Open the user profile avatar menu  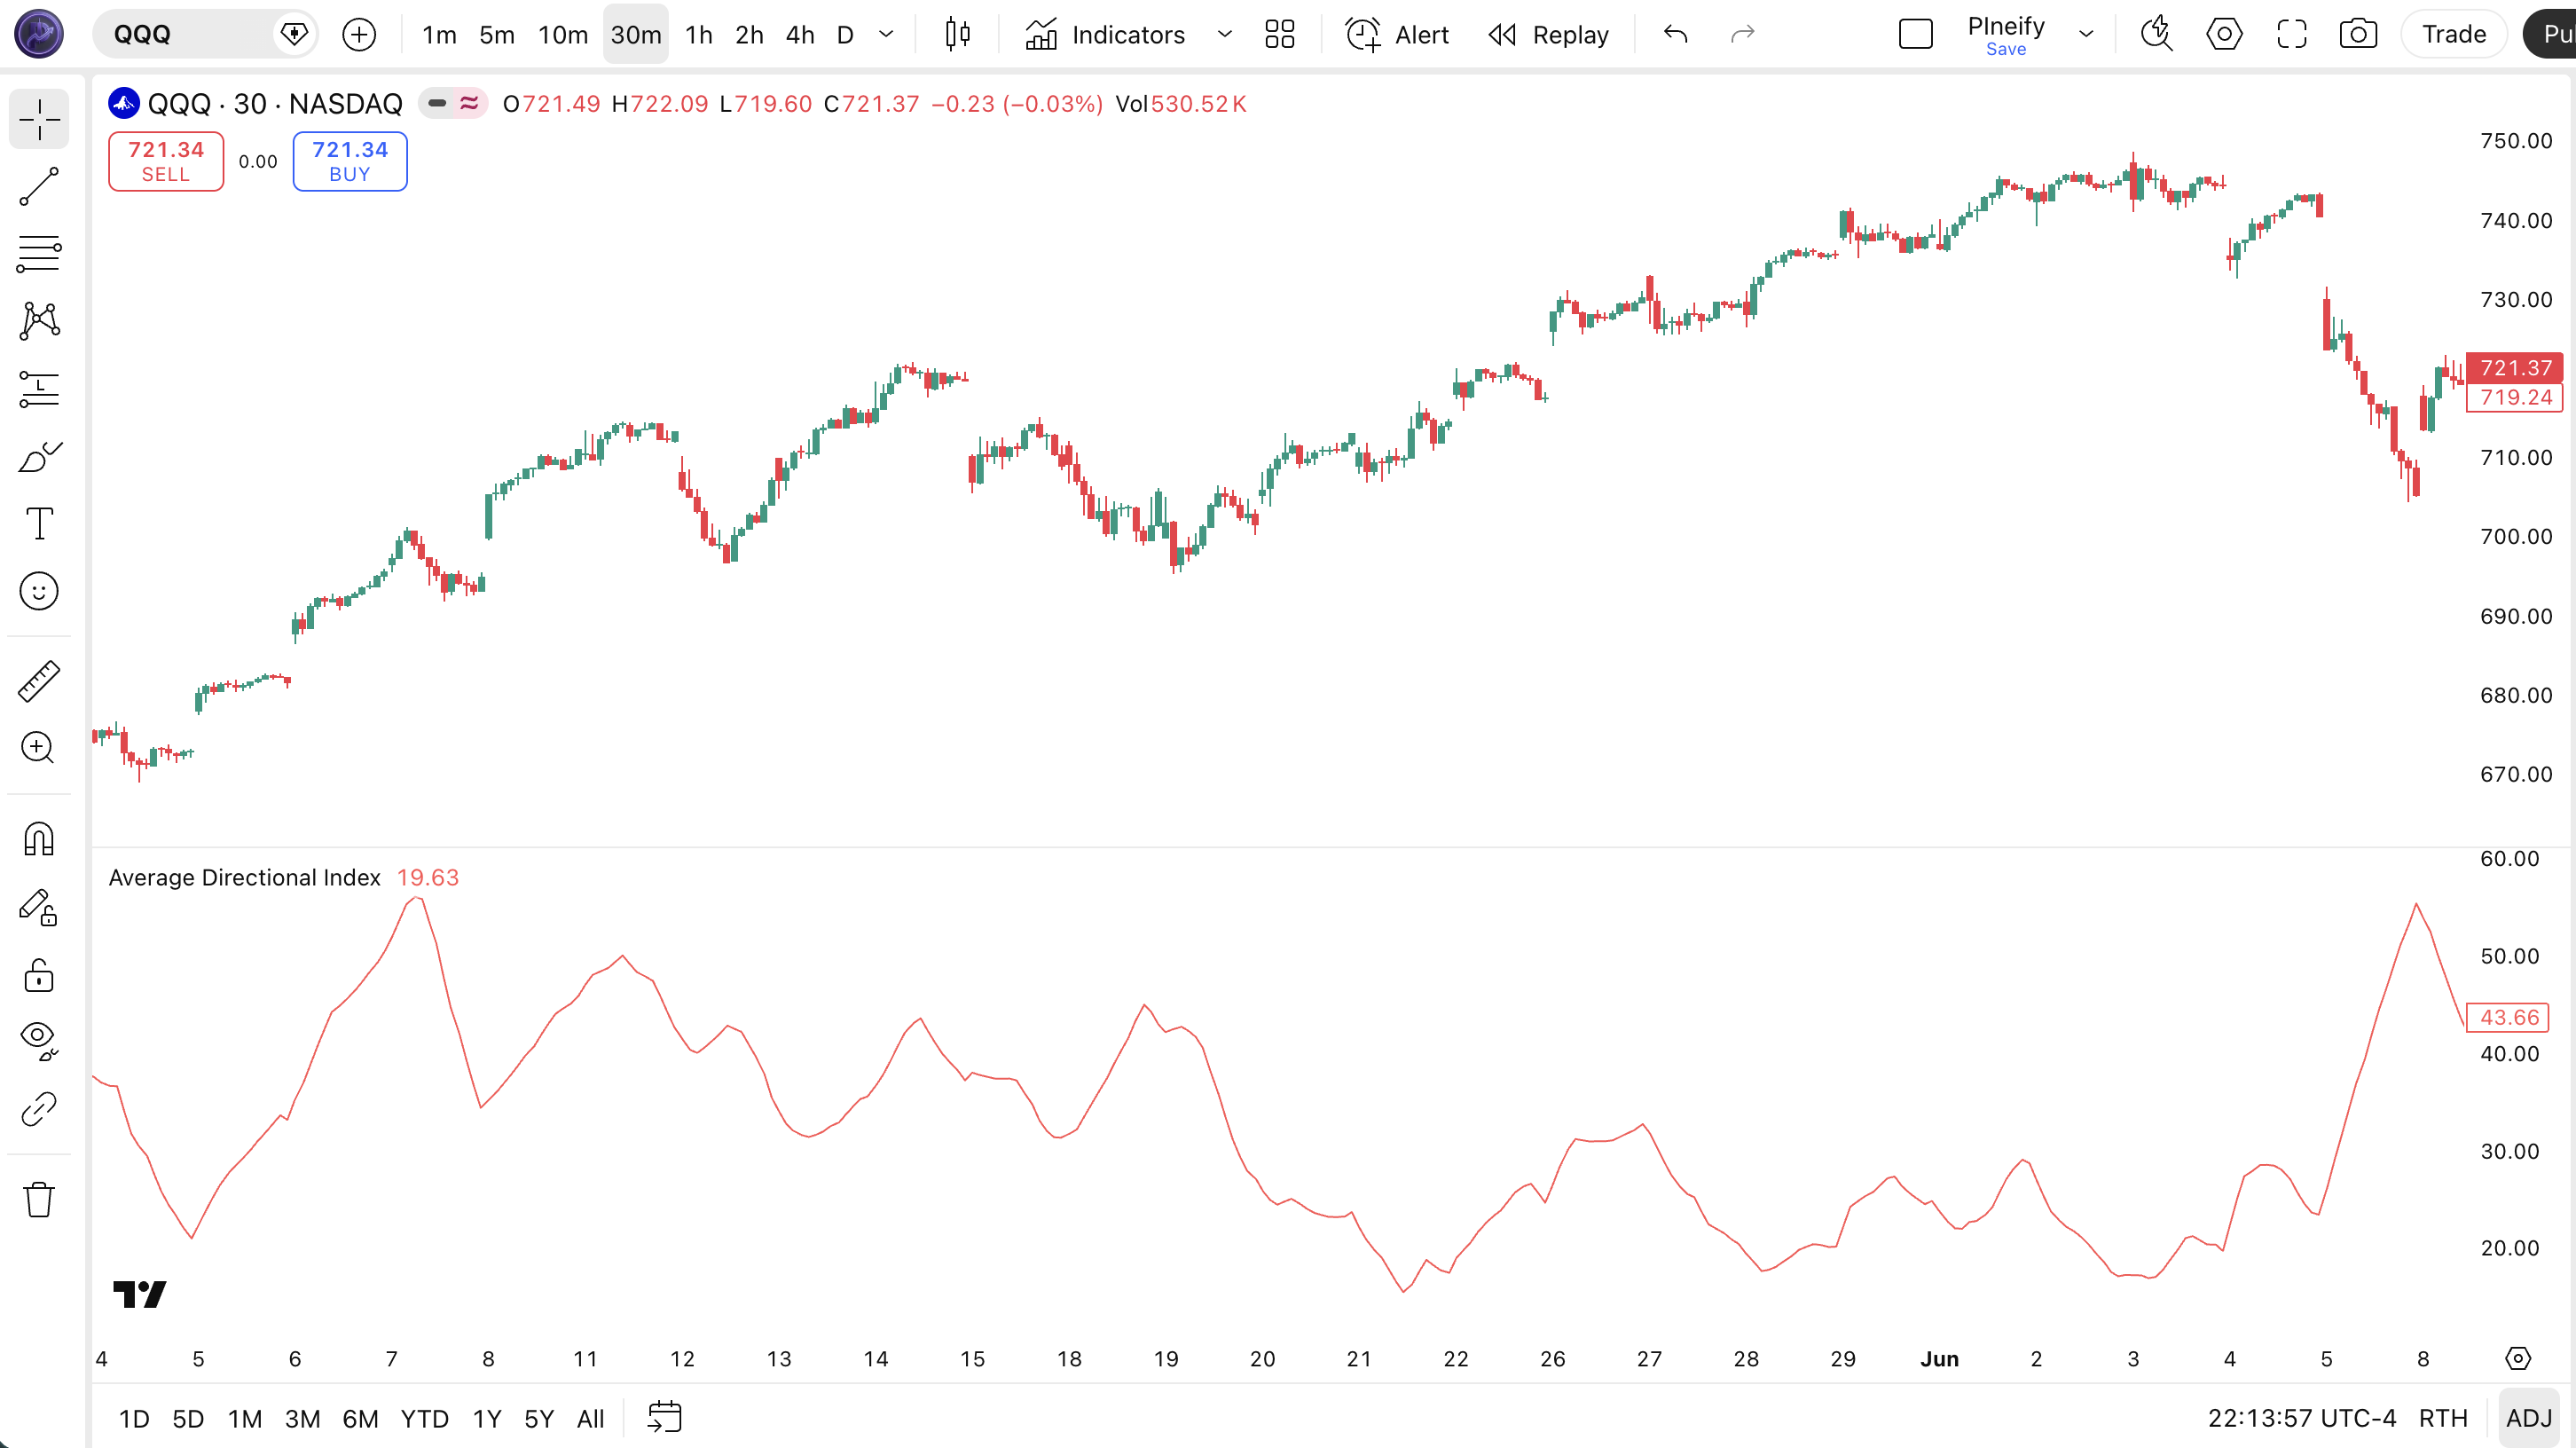click(39, 34)
